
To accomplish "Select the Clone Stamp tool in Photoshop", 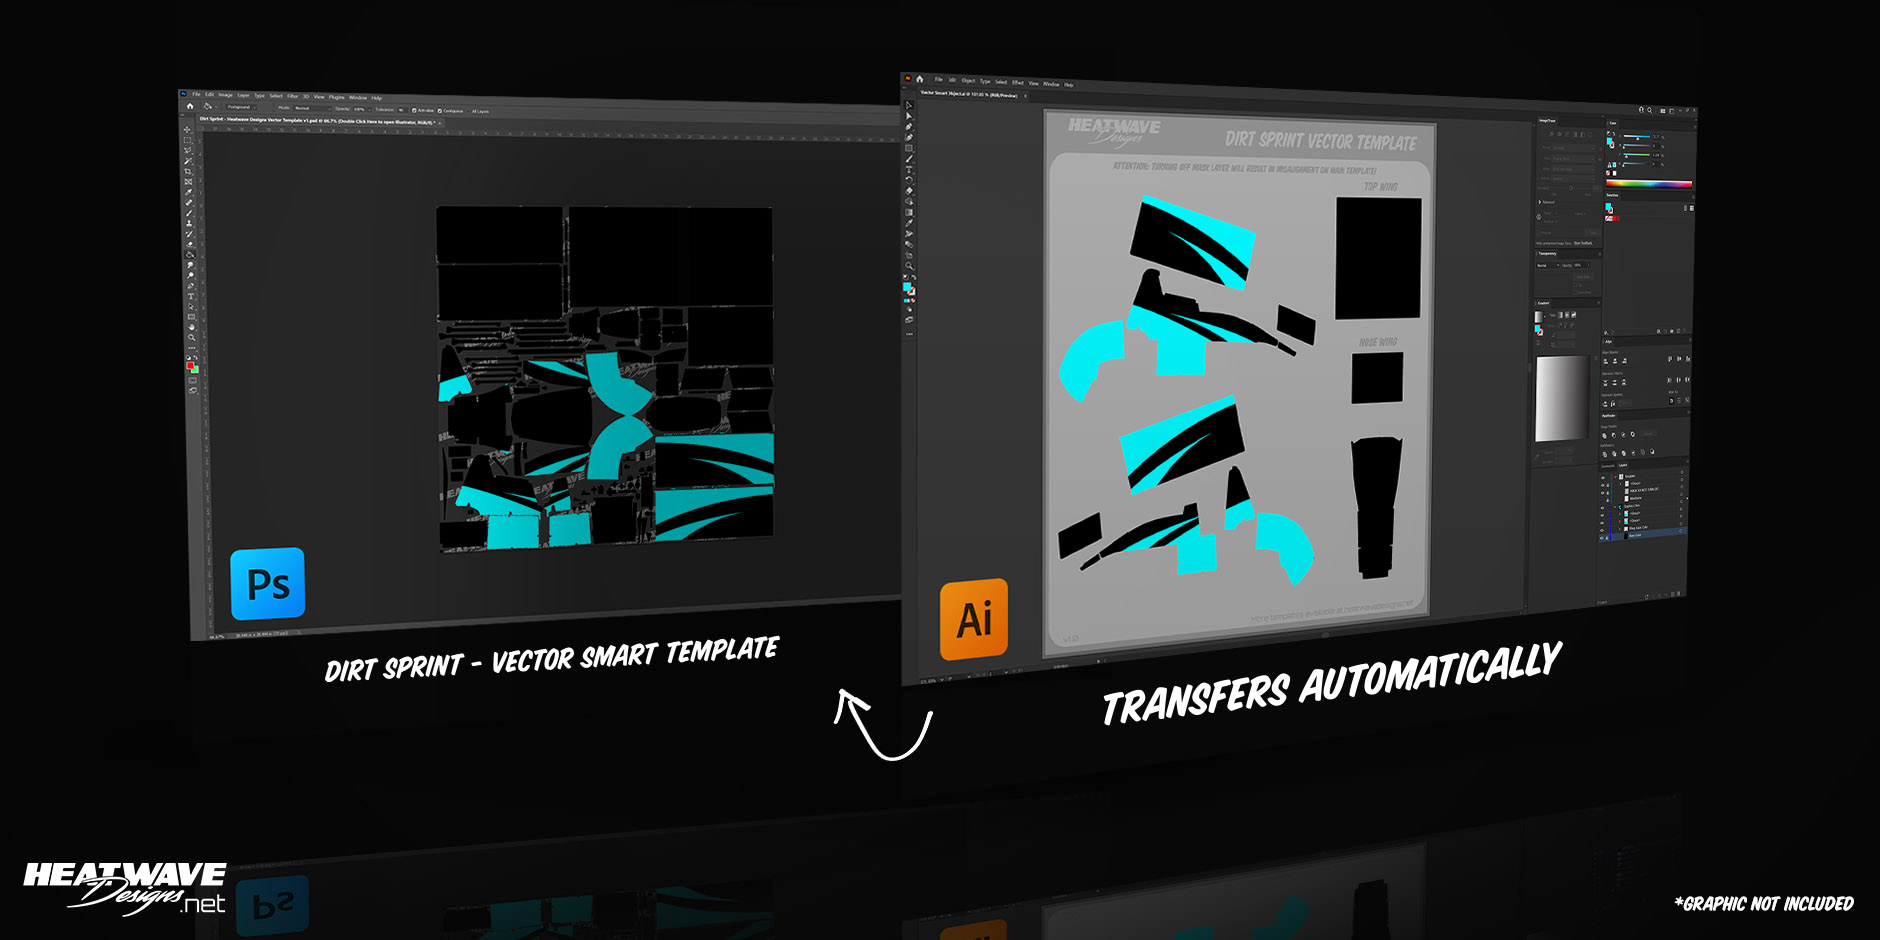I will pyautogui.click(x=188, y=223).
